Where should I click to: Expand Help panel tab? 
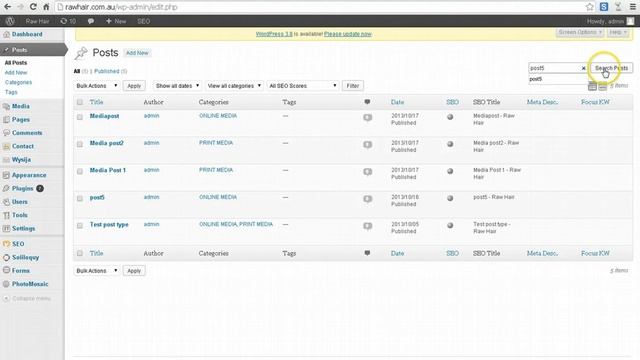point(618,32)
